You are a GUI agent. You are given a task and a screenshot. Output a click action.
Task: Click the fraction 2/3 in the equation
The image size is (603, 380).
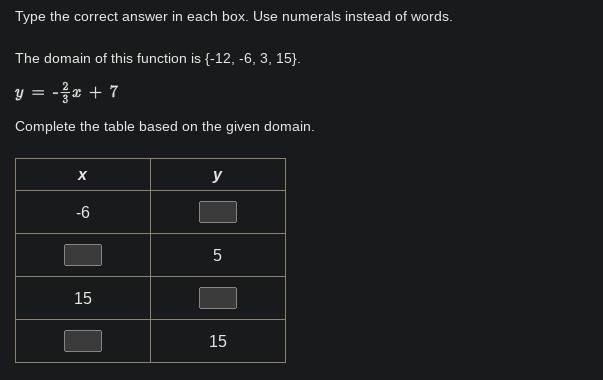[65, 92]
